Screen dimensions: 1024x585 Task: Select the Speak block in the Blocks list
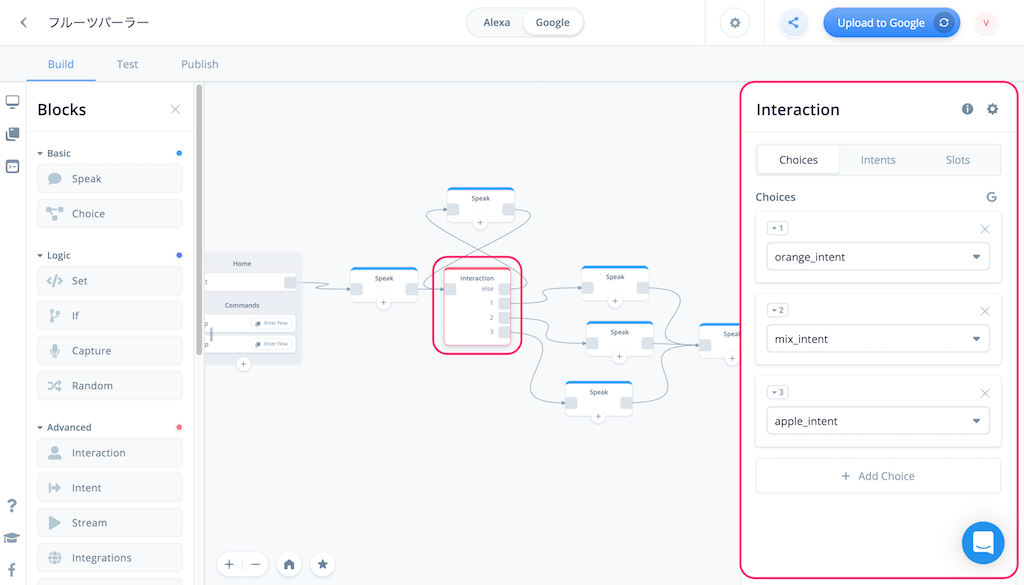point(110,178)
